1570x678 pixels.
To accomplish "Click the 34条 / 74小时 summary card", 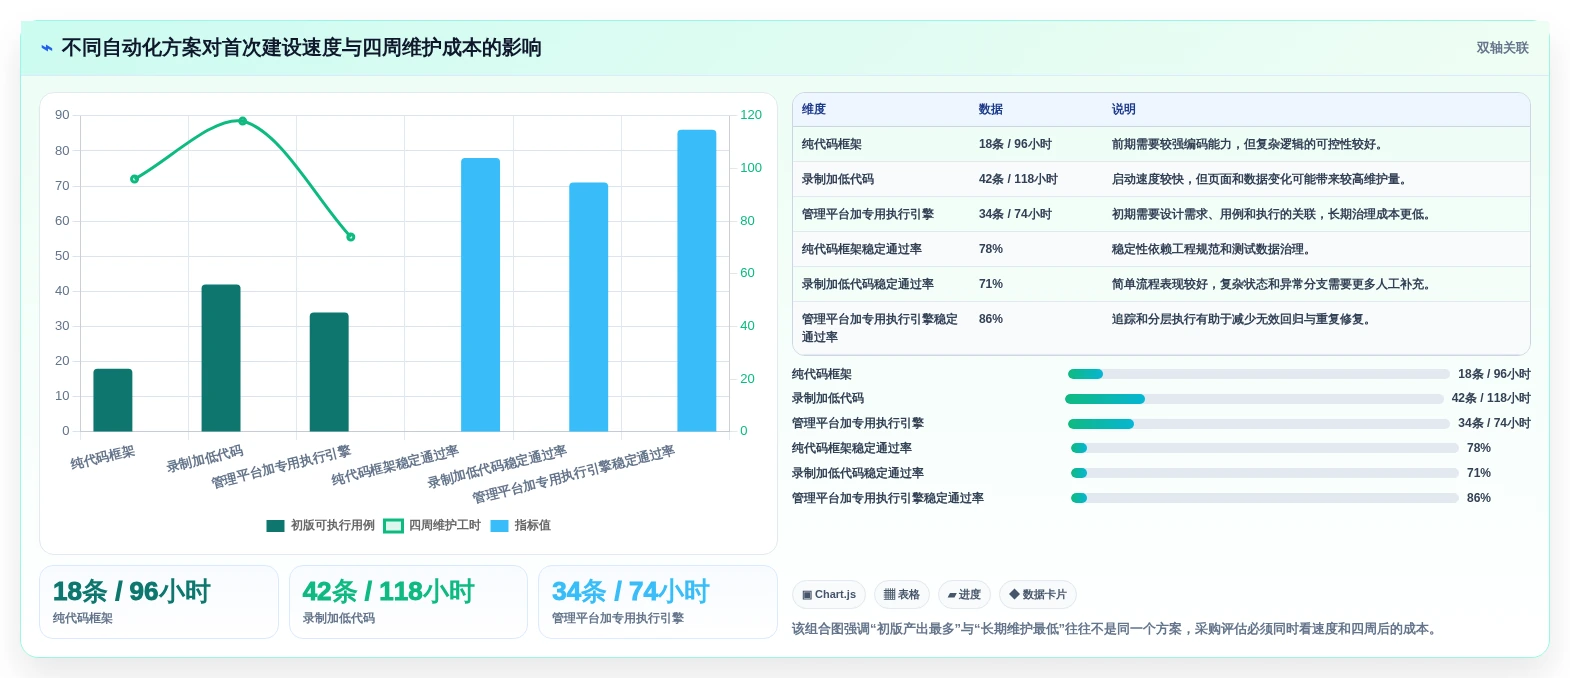I will click(658, 602).
